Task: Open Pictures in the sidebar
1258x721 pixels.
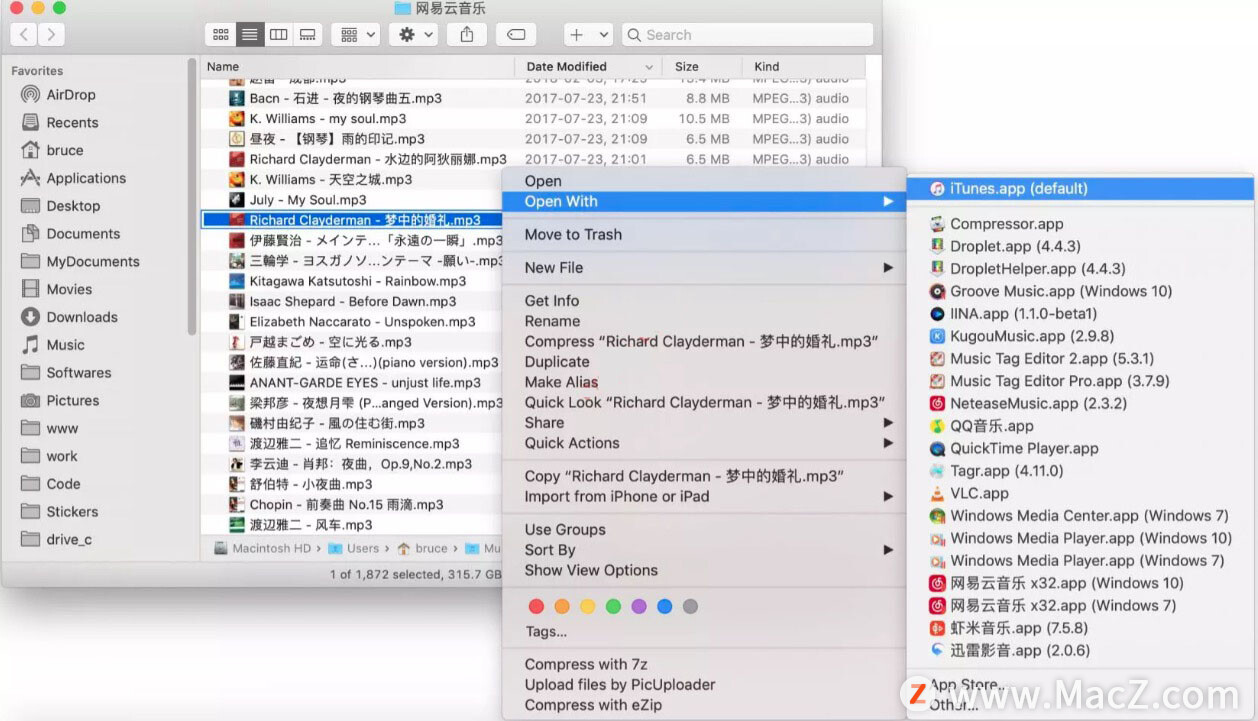Action: click(x=73, y=400)
